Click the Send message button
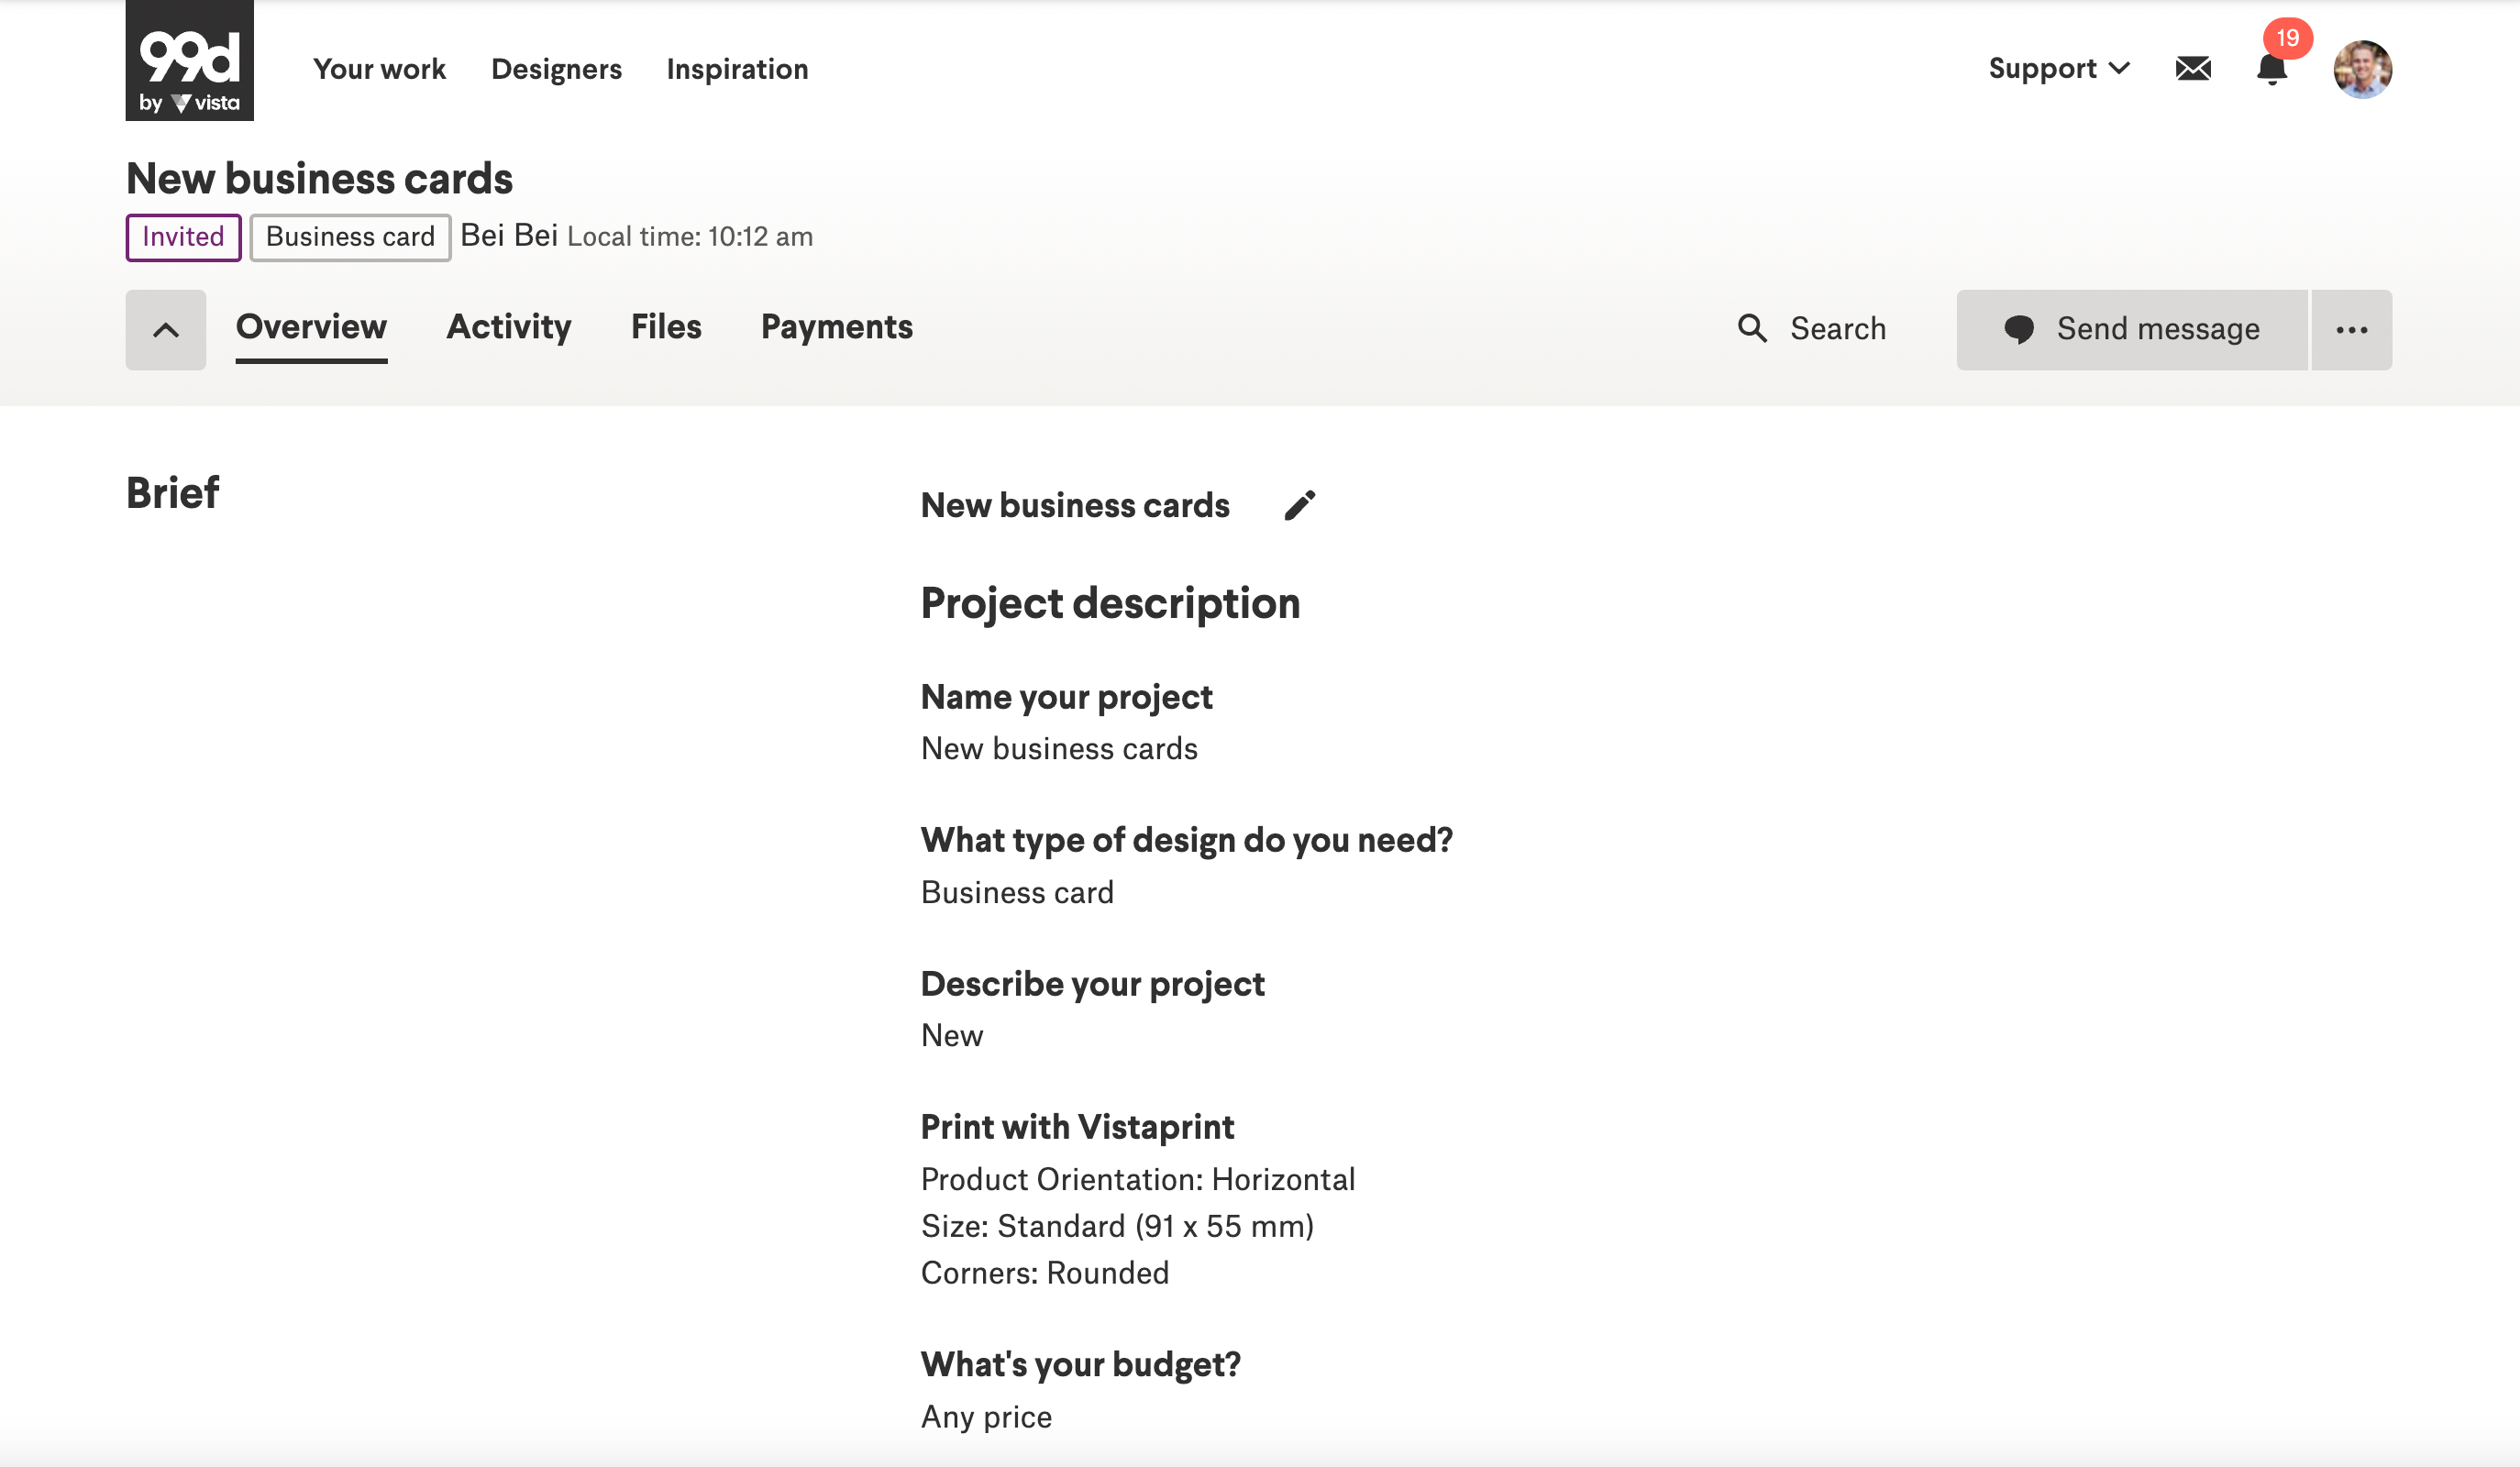This screenshot has width=2520, height=1467. pos(2131,330)
